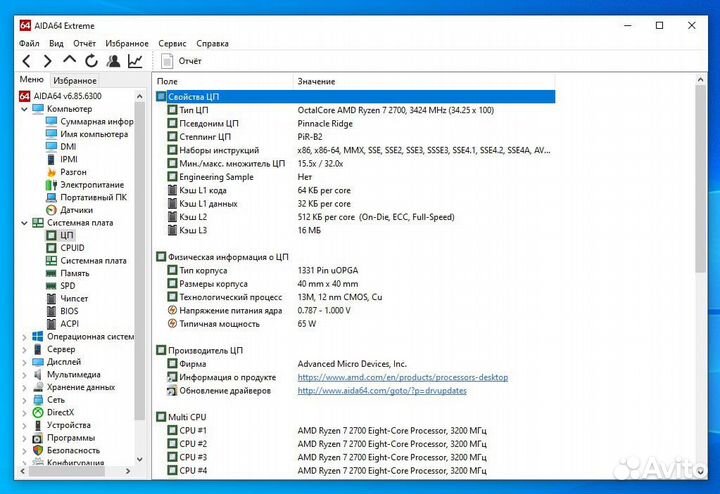Refresh the report with the circular arrow icon
Image resolution: width=720 pixels, height=494 pixels.
coord(91,61)
